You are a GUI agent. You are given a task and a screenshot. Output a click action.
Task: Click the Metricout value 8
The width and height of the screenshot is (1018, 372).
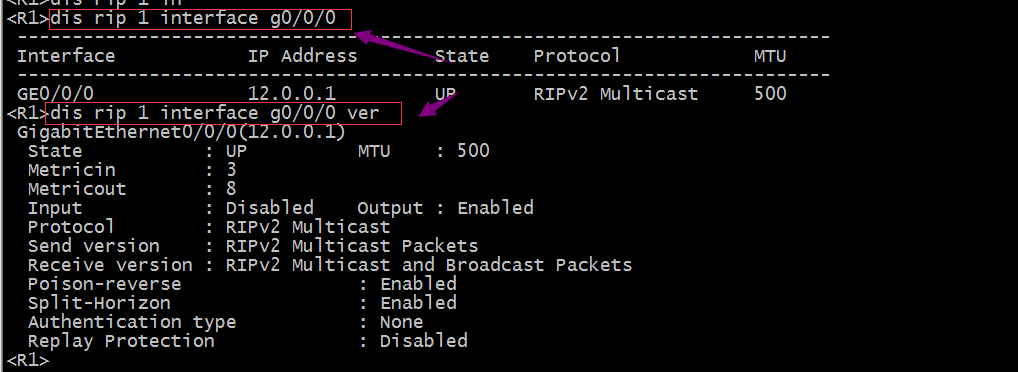tap(231, 190)
